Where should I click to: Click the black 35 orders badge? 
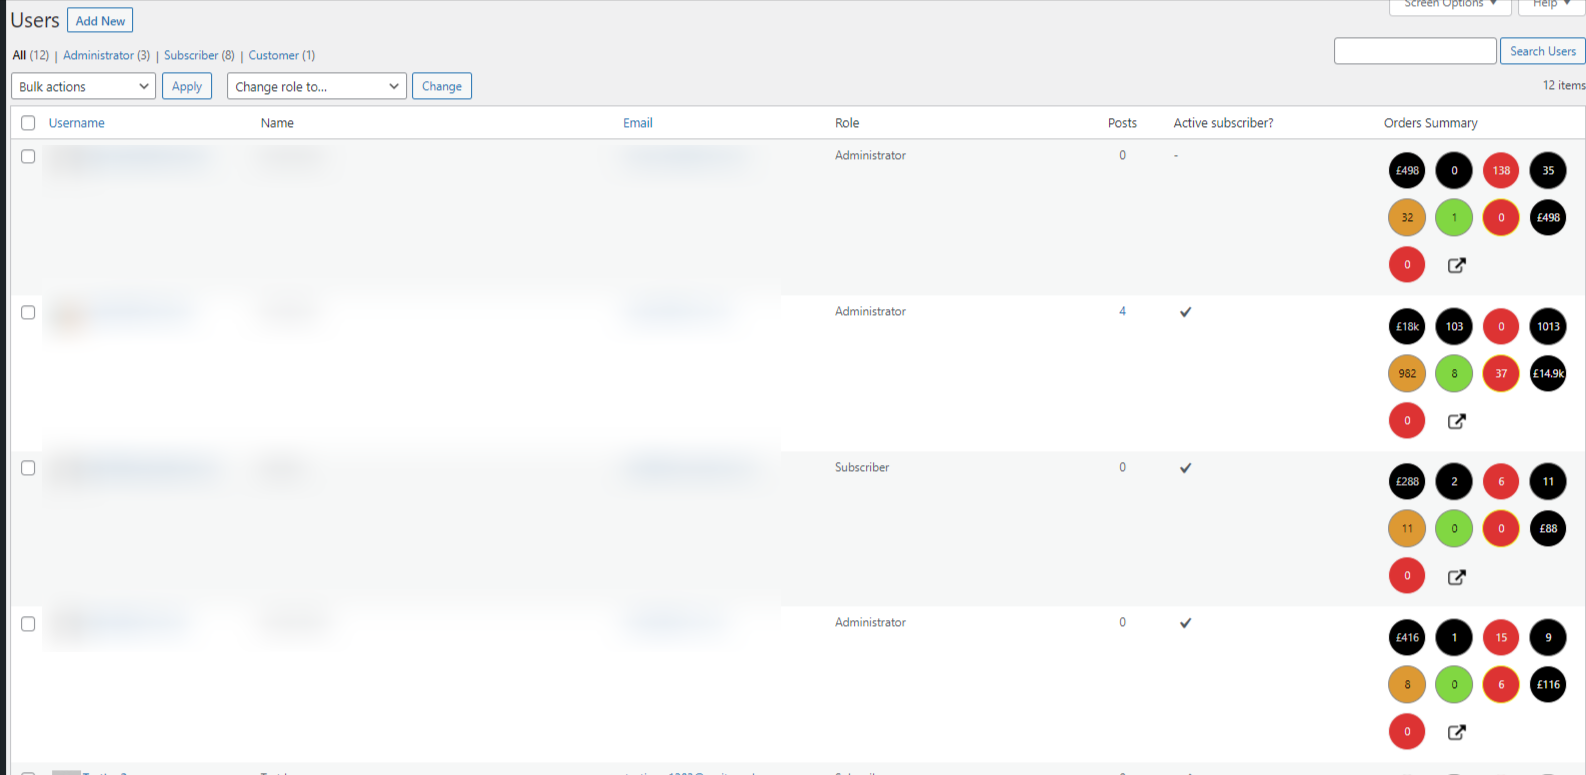[1548, 170]
